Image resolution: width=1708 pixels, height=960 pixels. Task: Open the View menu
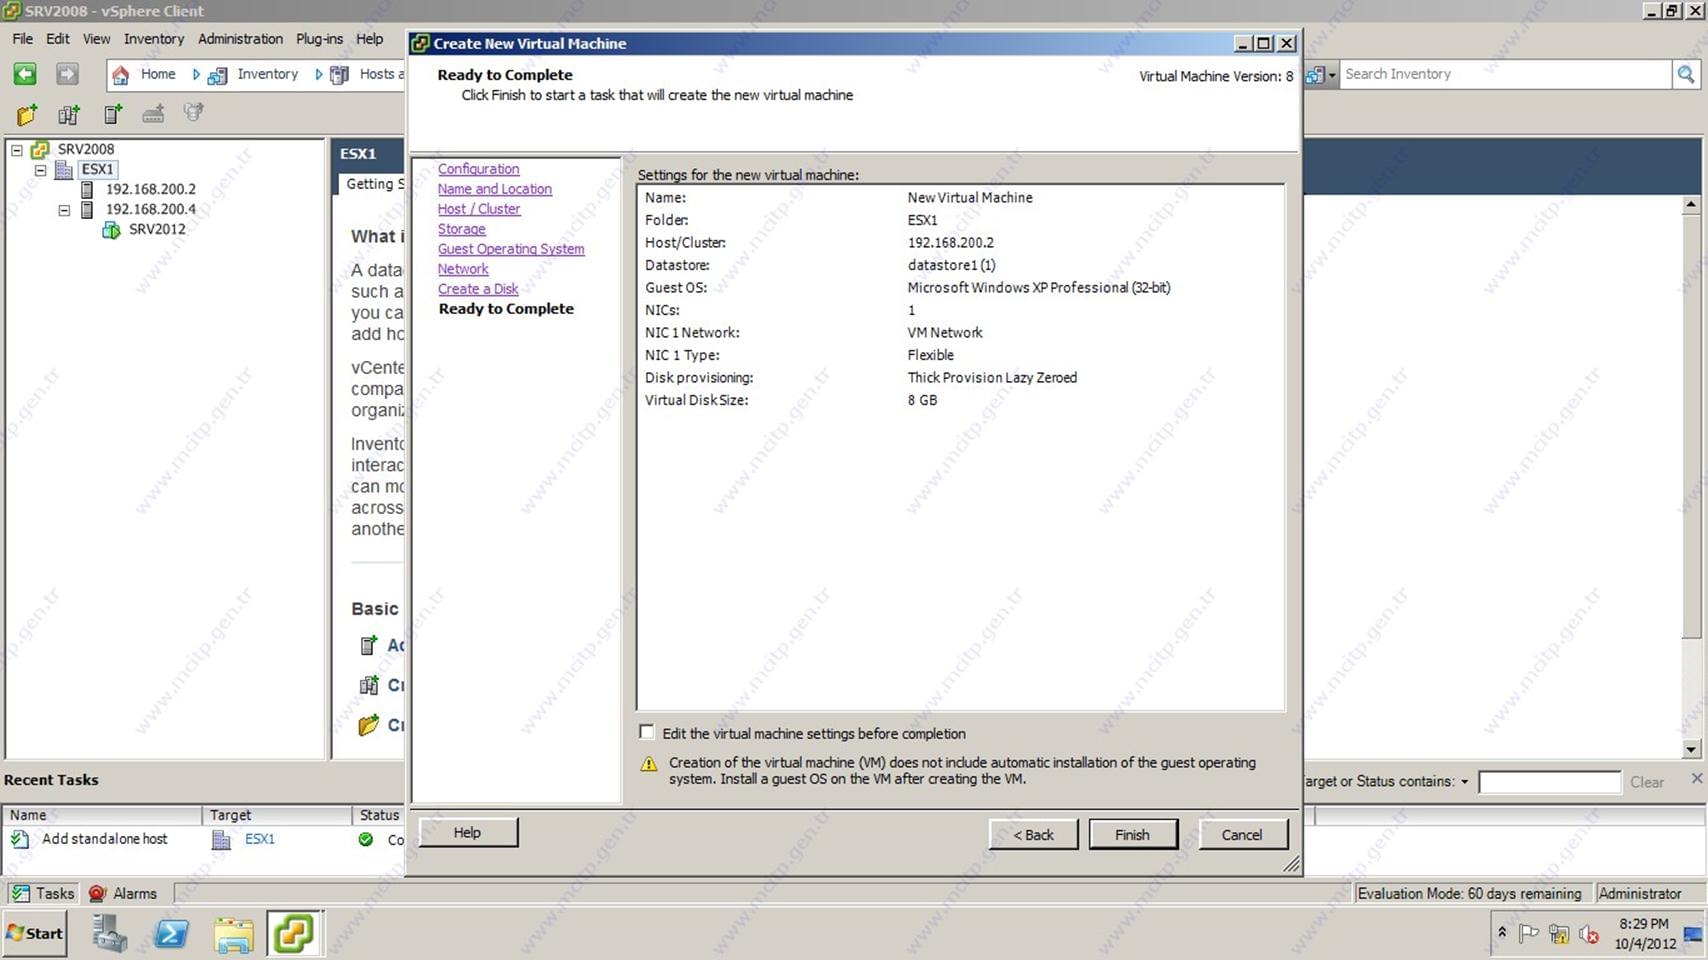click(96, 39)
